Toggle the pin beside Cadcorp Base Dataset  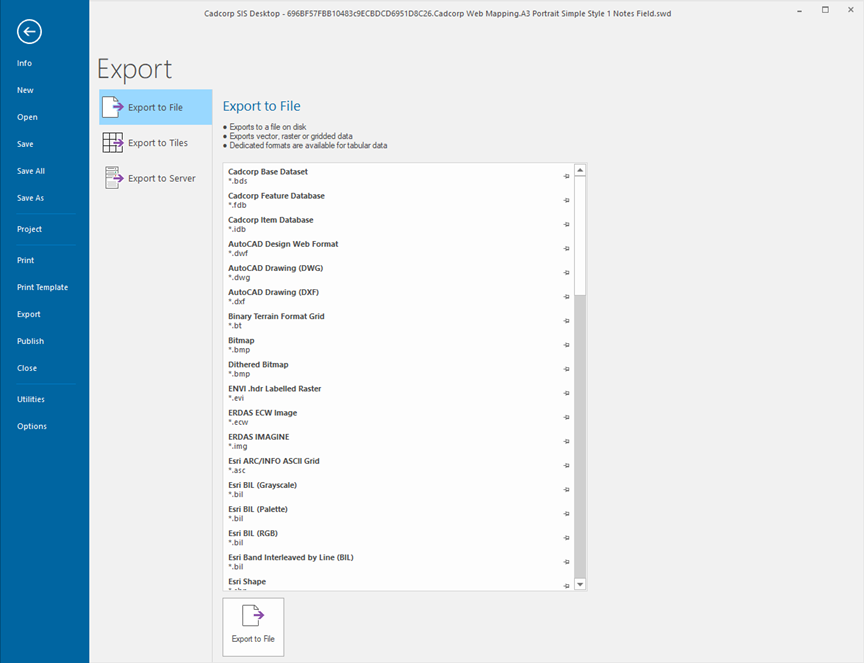pos(566,175)
